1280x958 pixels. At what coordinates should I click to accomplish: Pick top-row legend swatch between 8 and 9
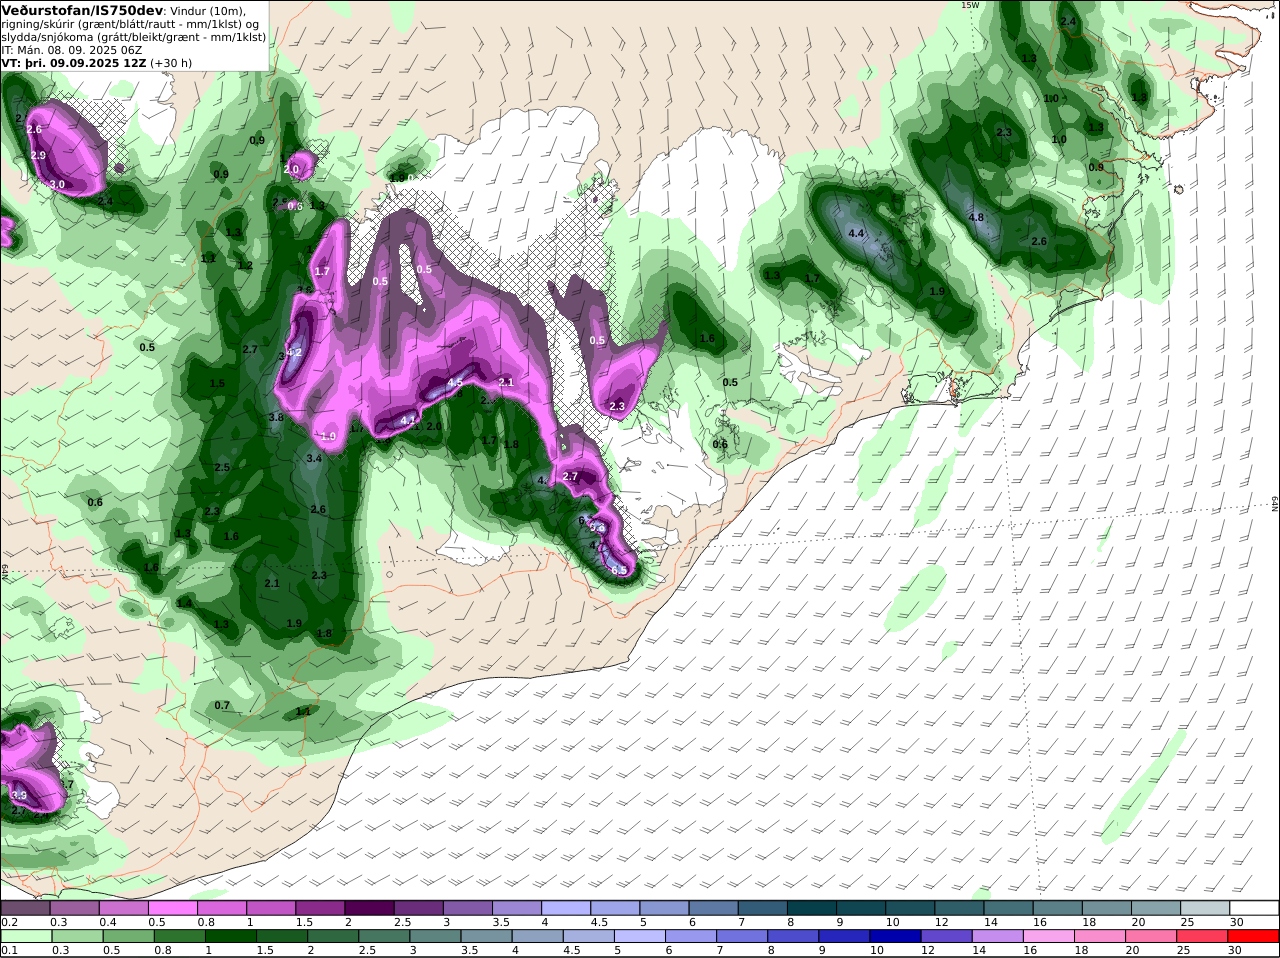coord(812,908)
